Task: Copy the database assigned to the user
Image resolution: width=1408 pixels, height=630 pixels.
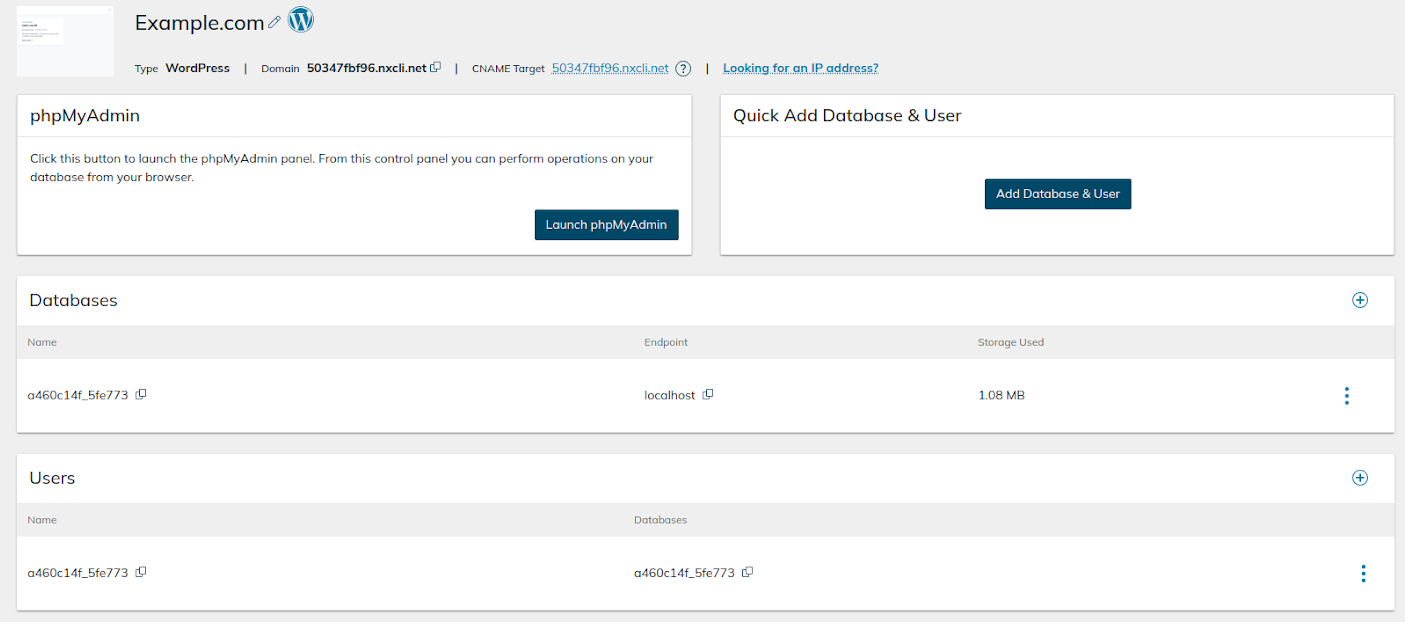Action: 747,572
